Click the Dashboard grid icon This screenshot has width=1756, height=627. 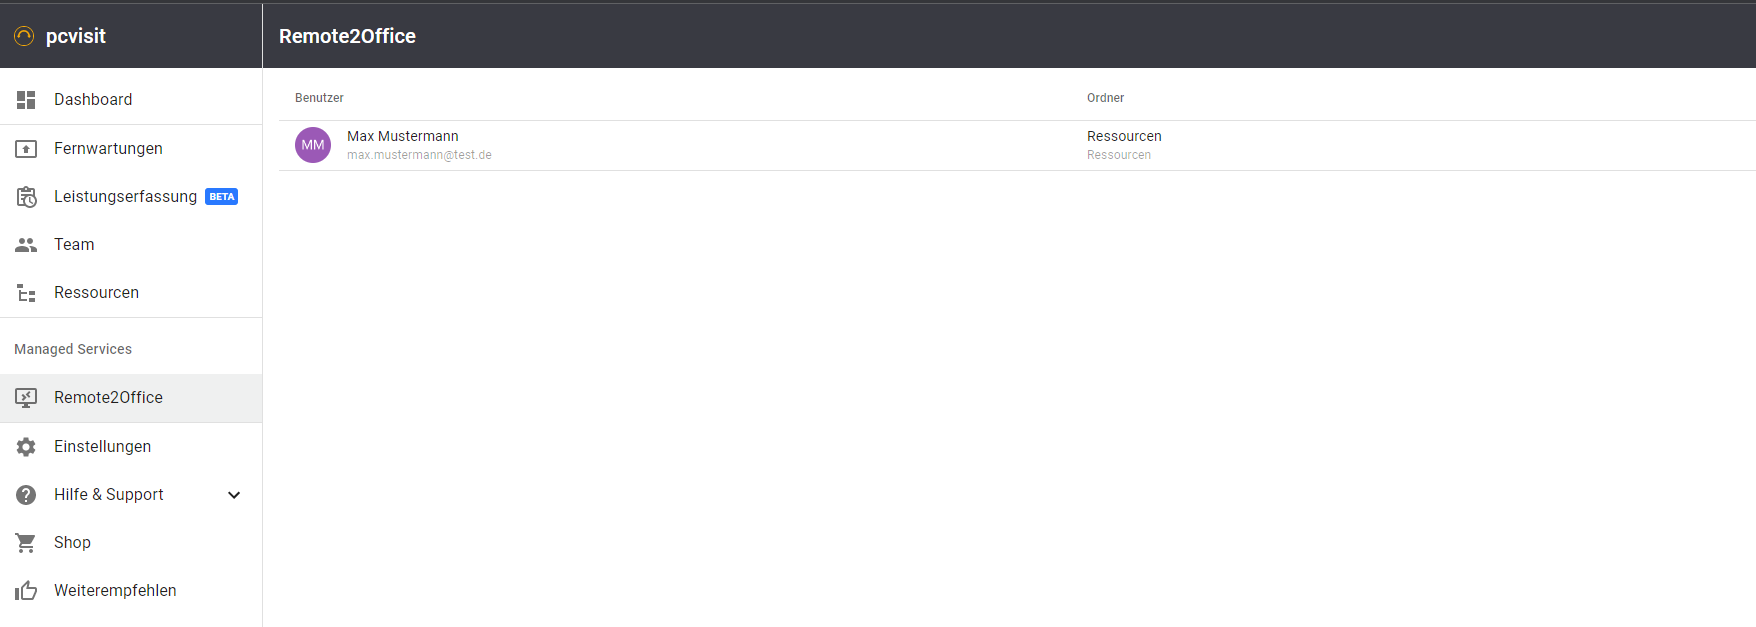(26, 100)
